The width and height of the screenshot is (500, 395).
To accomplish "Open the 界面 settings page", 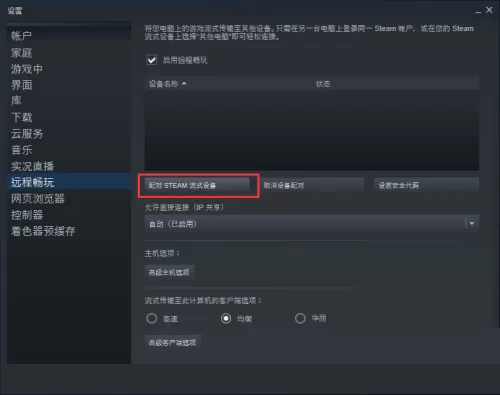I will click(68, 85).
